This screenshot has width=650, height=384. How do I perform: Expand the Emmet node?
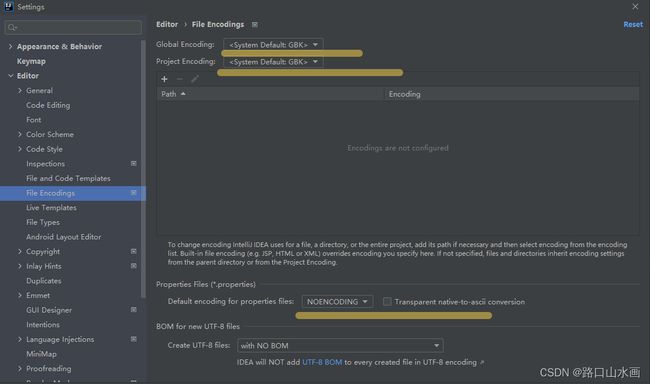click(19, 295)
